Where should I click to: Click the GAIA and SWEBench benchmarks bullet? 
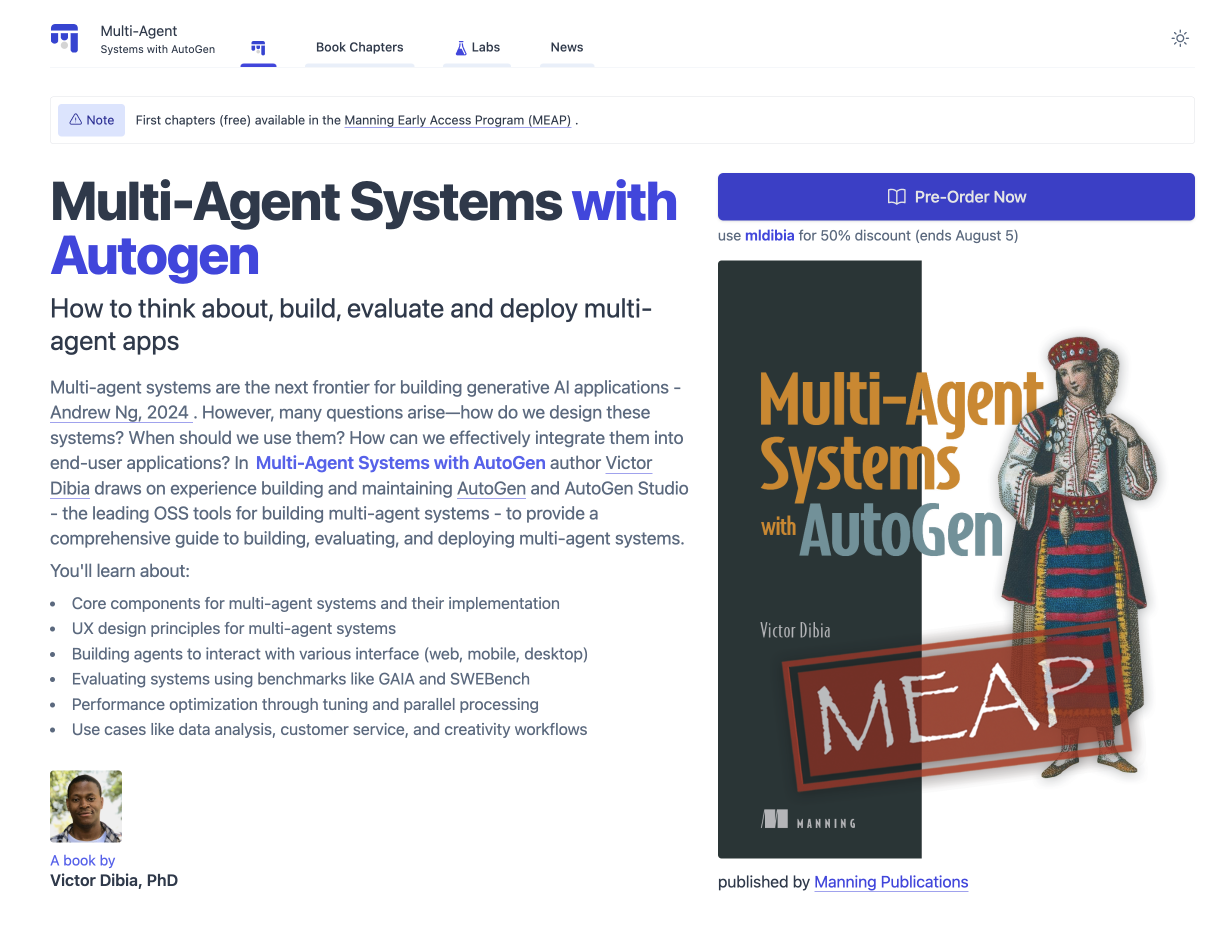(301, 679)
